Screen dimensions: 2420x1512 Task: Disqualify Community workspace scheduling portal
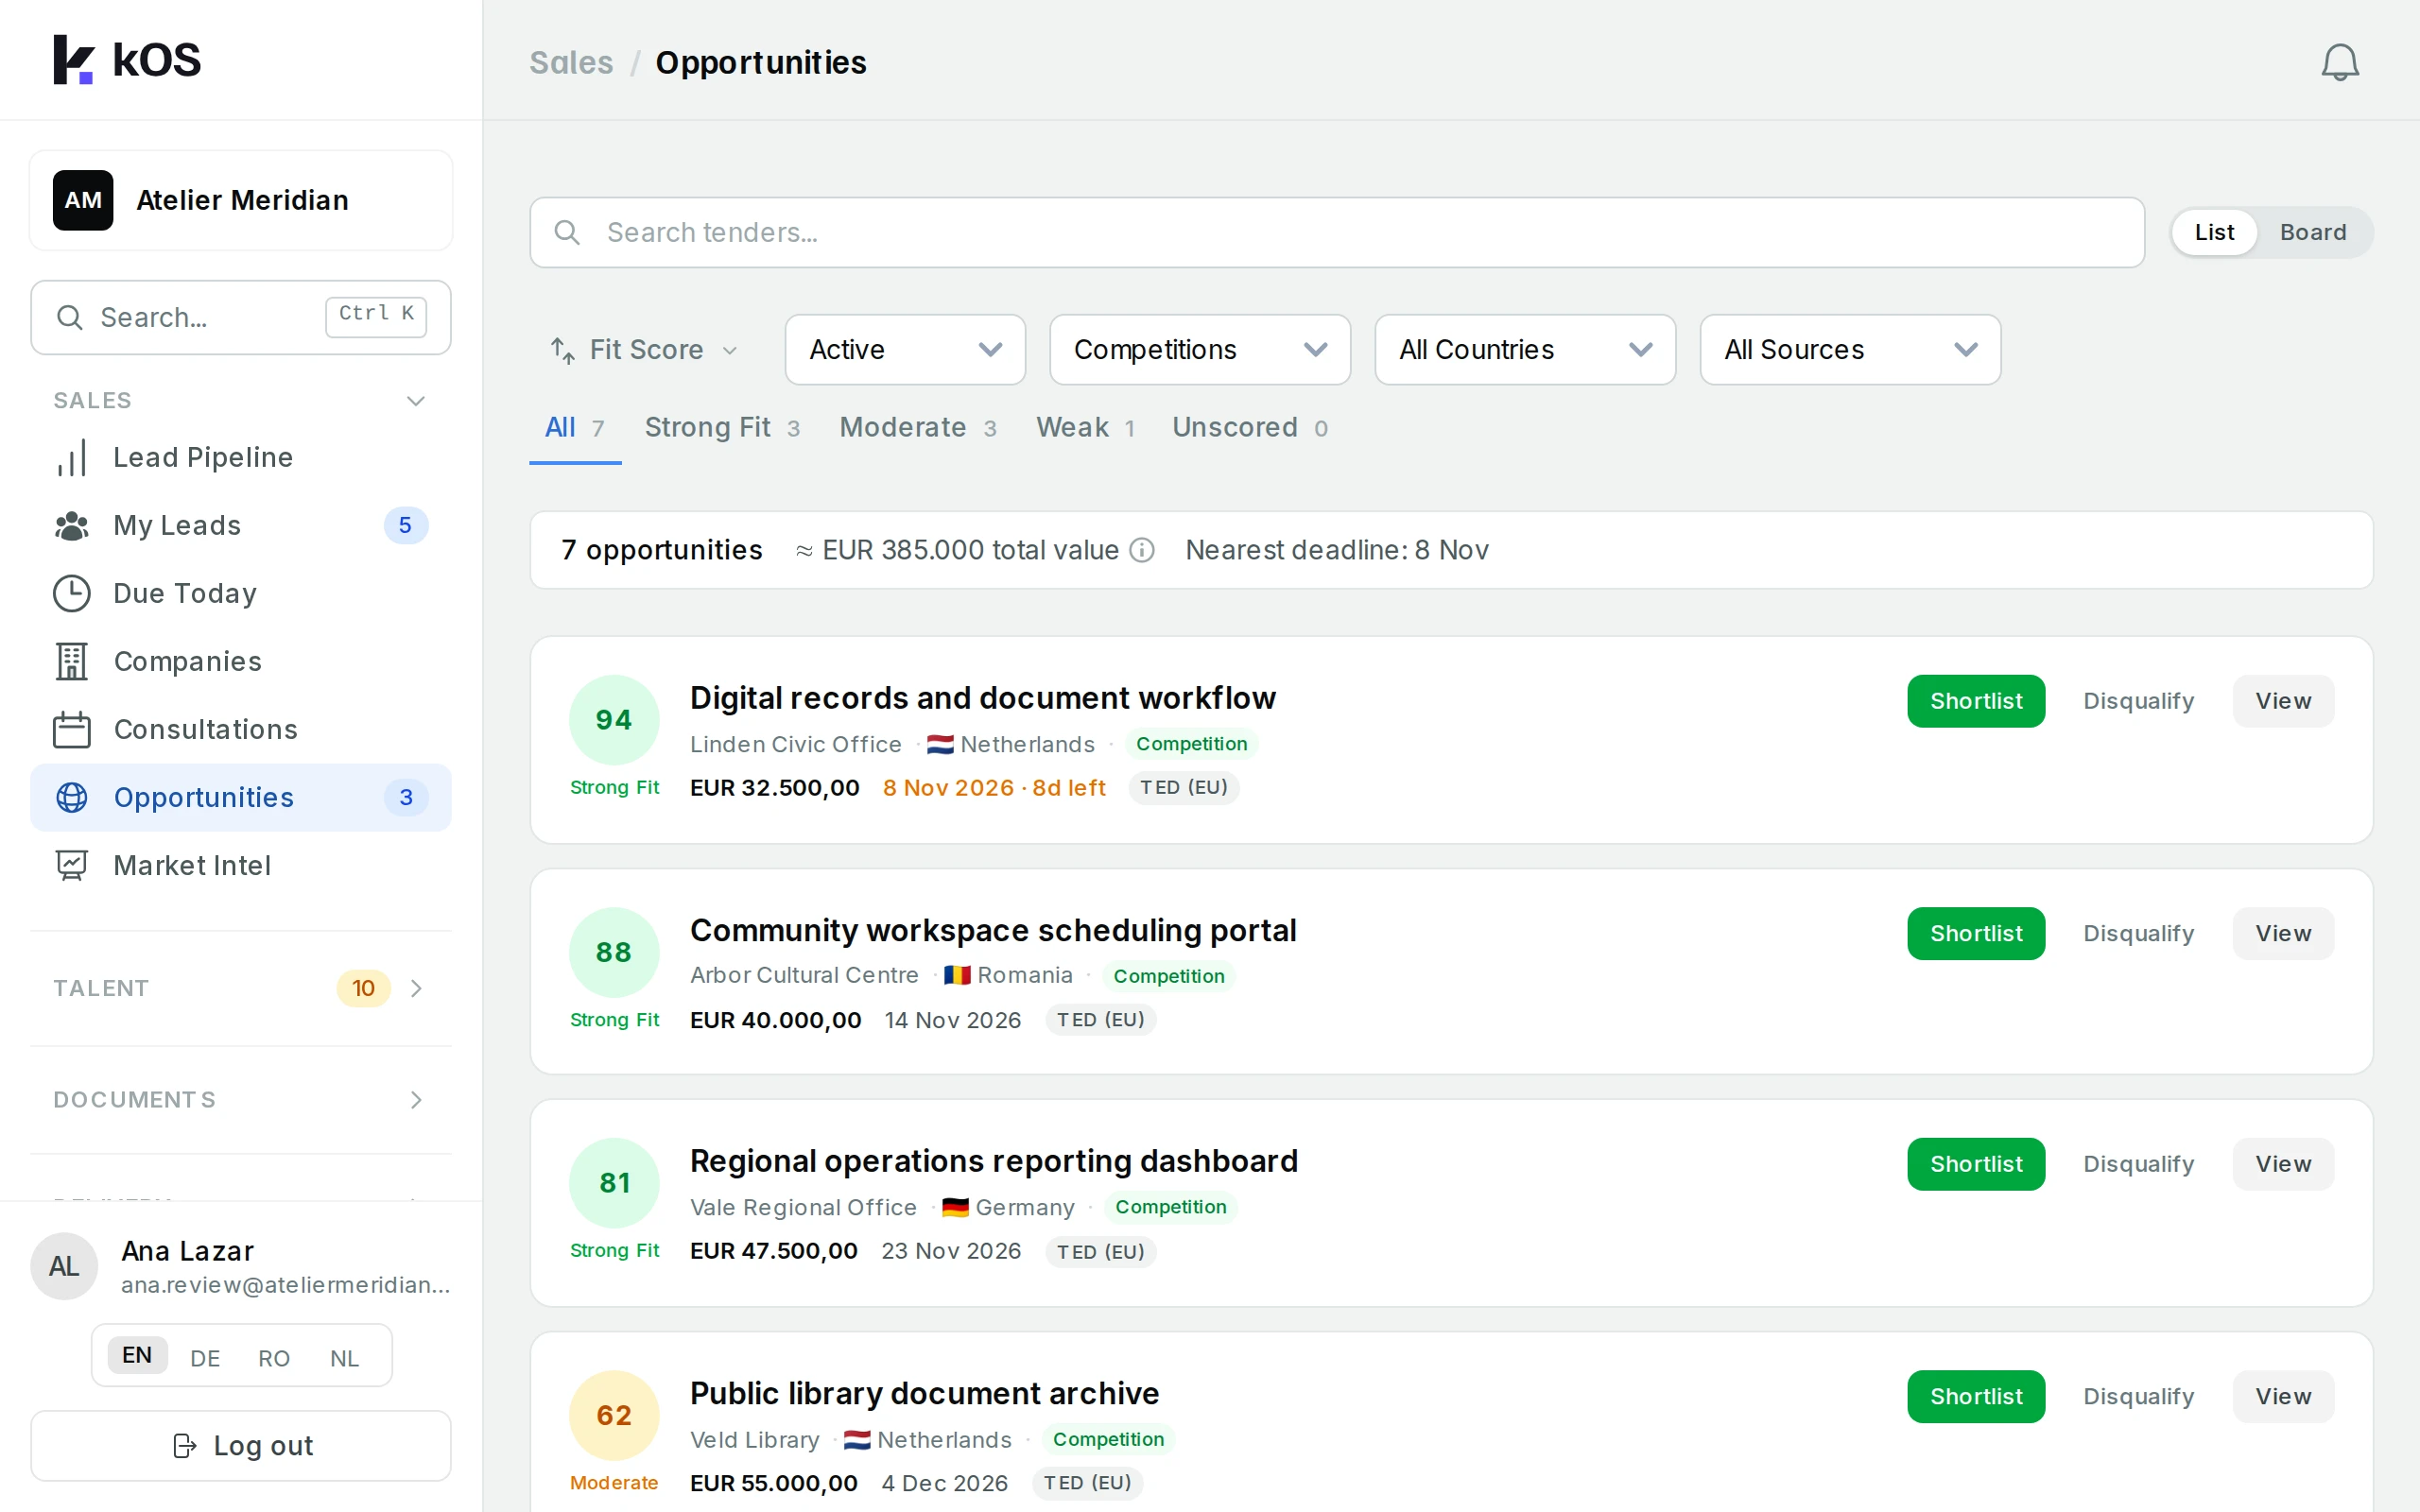[2139, 933]
